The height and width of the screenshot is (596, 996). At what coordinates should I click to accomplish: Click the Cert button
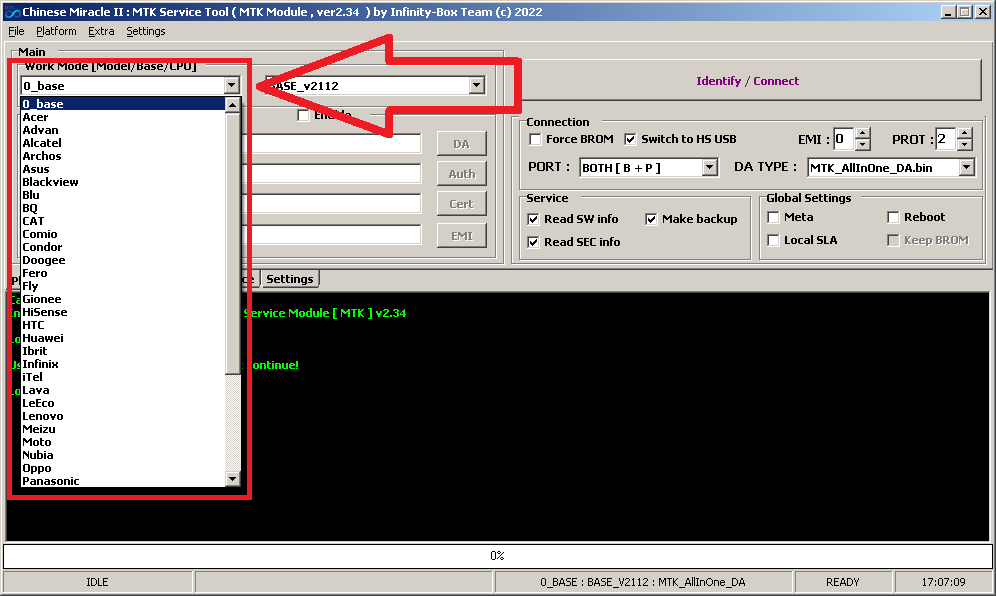[x=462, y=204]
